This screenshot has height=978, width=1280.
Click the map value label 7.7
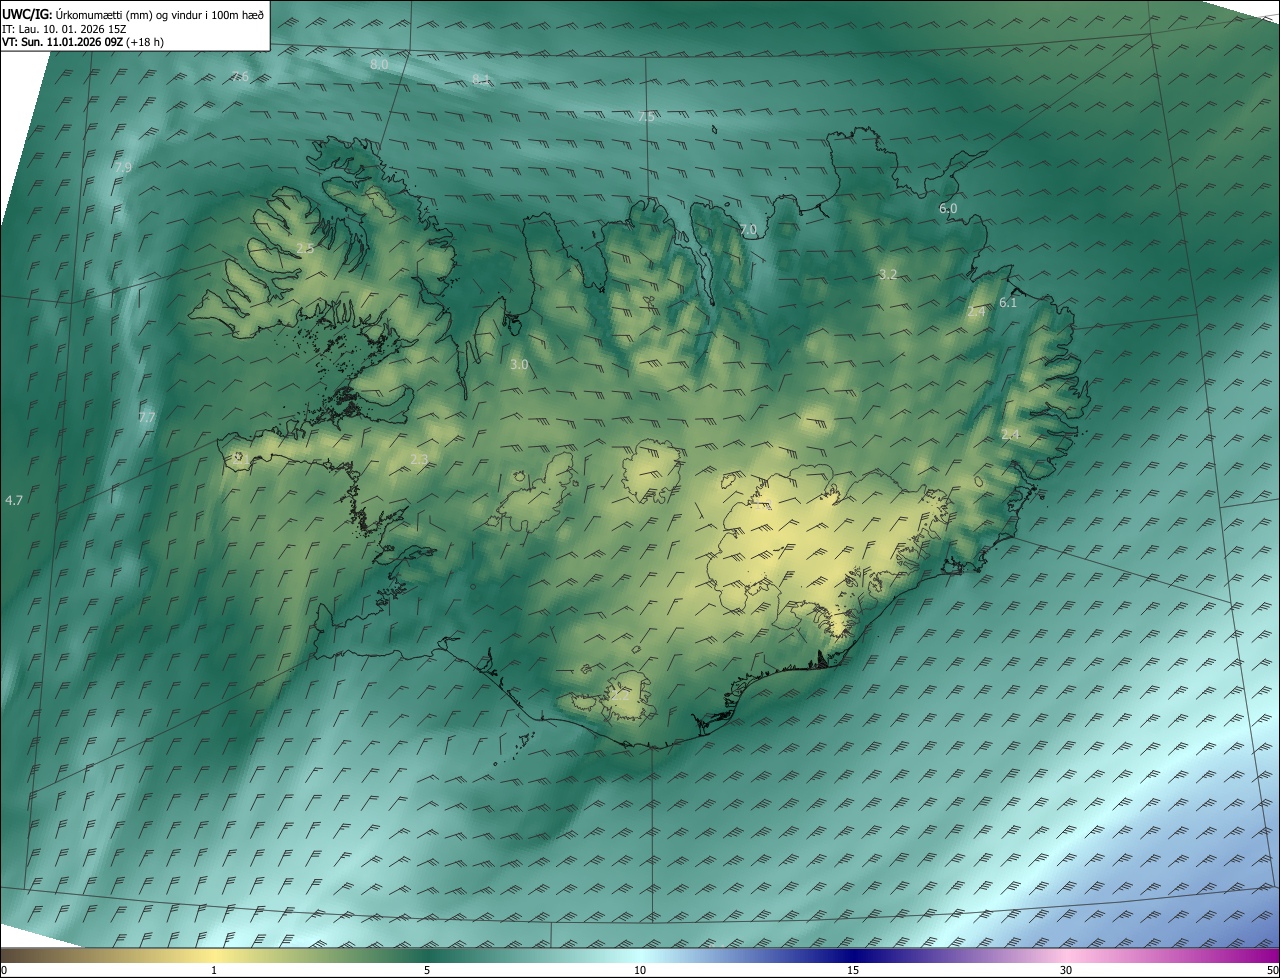(x=147, y=417)
